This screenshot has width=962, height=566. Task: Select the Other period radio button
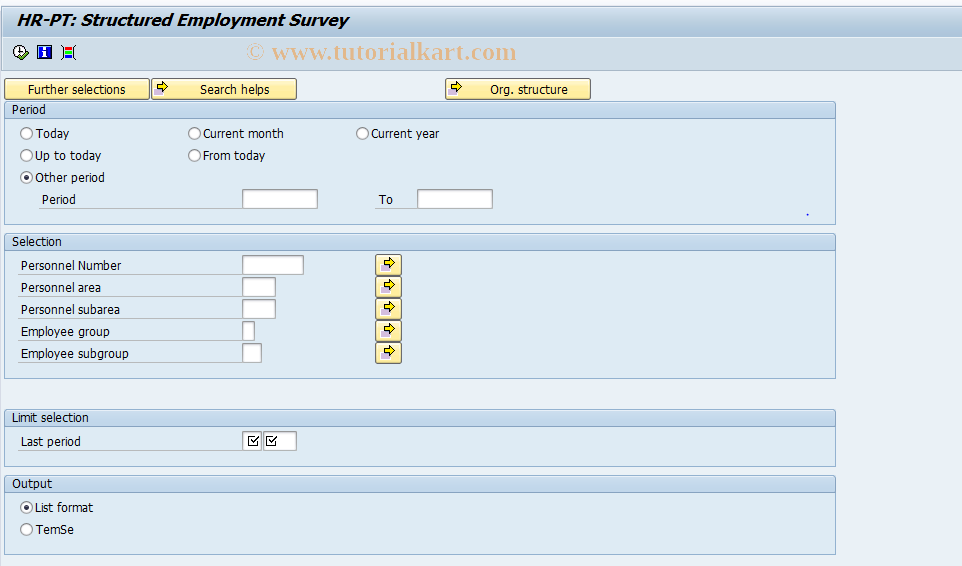pos(26,178)
